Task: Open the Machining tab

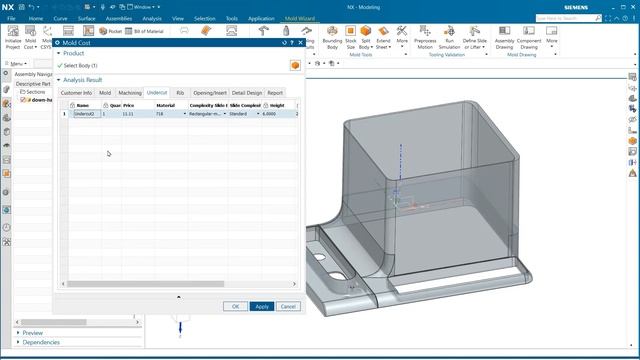Action: tap(130, 93)
